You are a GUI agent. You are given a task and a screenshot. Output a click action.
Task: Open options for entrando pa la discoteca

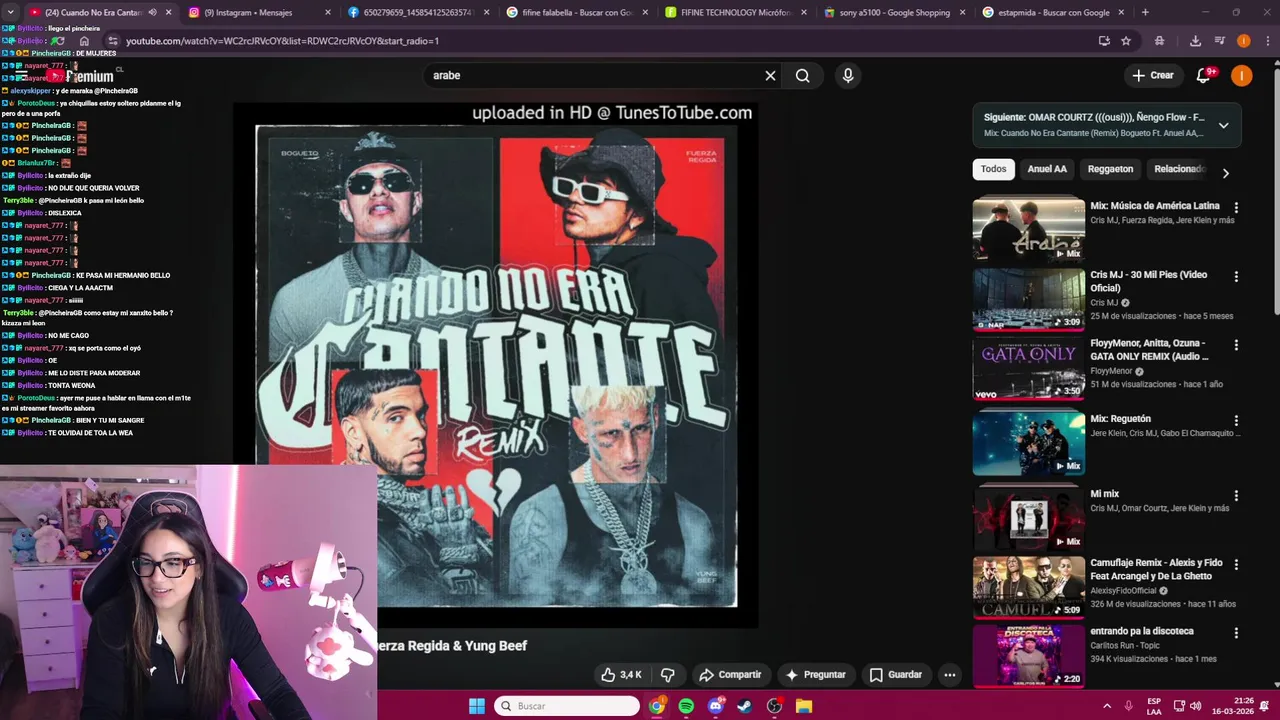(x=1236, y=633)
